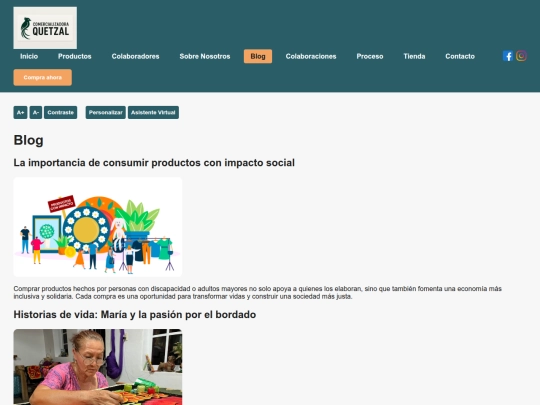
Task: Open the Facebook page icon
Action: pos(508,56)
